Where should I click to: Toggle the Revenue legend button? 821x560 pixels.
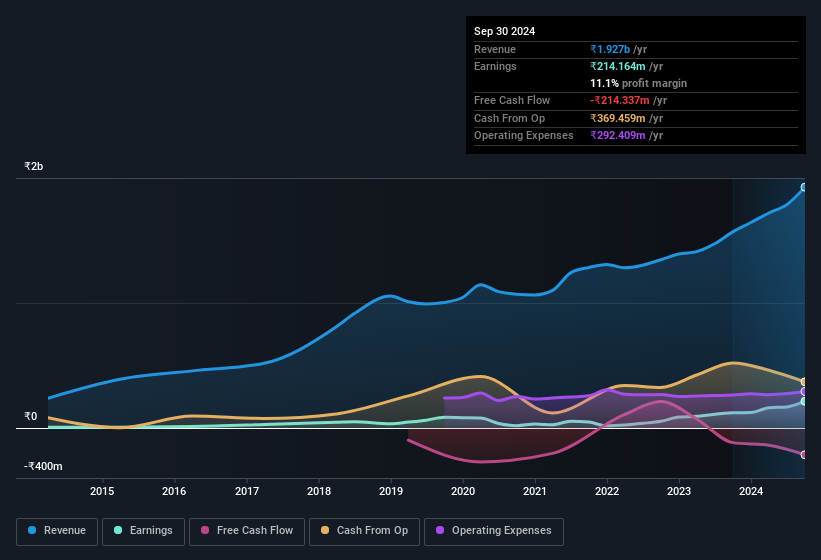click(57, 532)
